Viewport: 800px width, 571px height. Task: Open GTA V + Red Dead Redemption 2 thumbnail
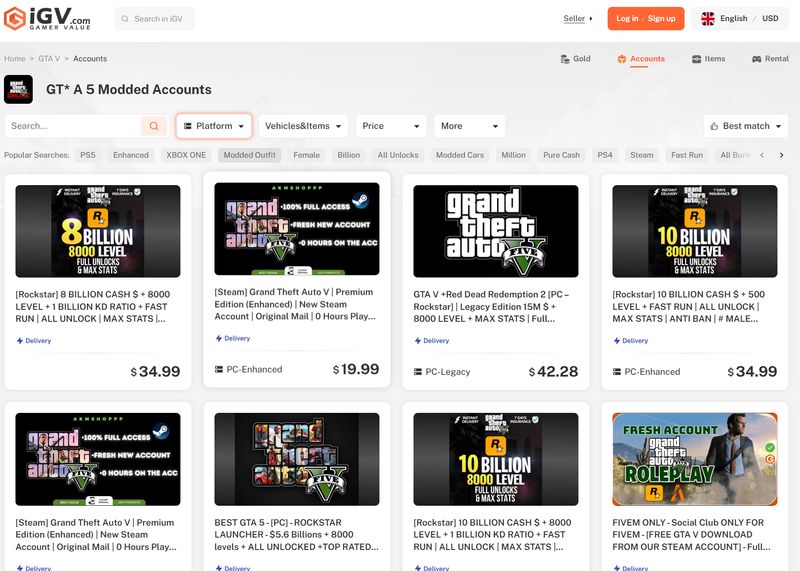(x=496, y=231)
